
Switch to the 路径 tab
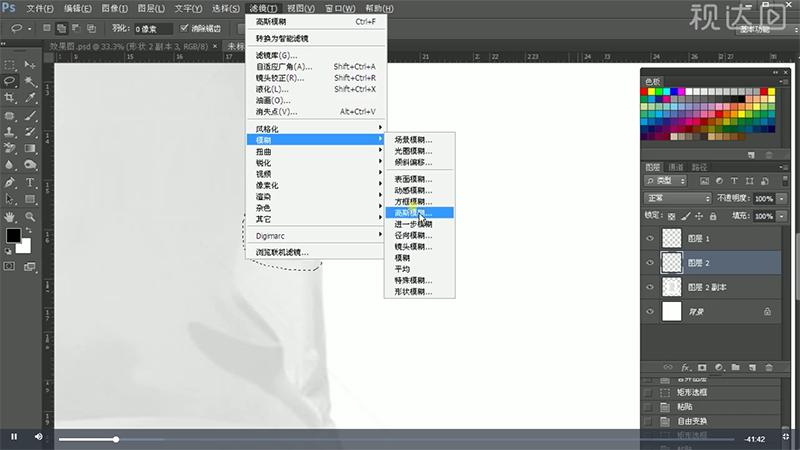699,167
